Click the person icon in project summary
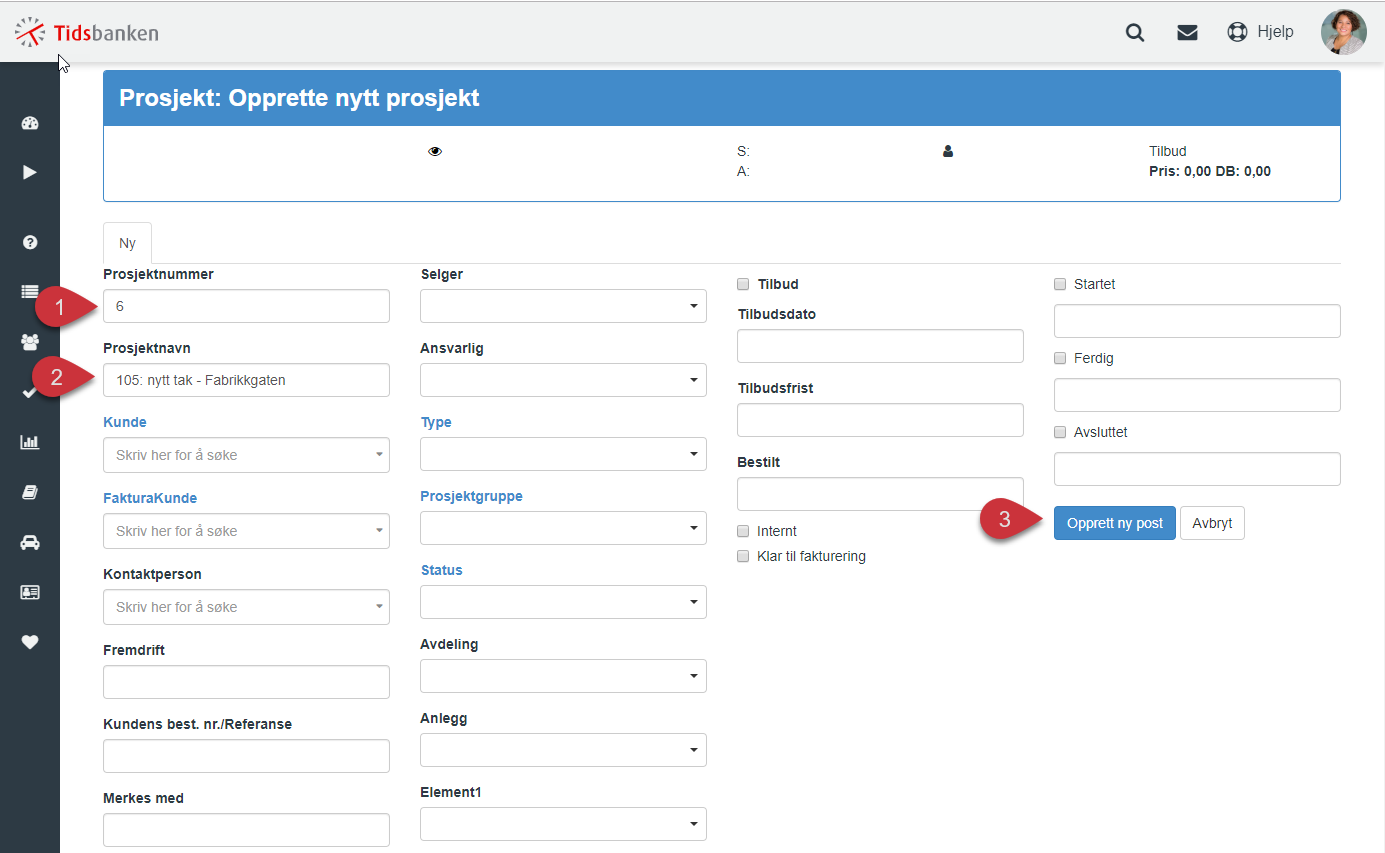 click(948, 152)
